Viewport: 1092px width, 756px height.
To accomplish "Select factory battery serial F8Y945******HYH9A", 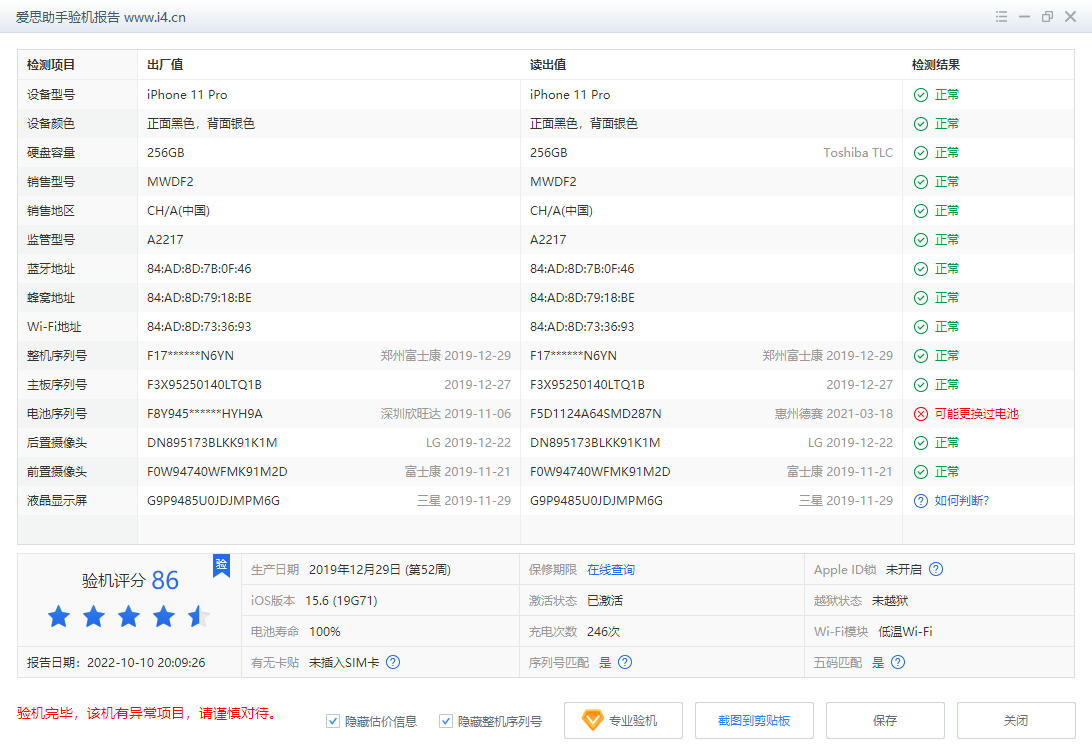I will tap(205, 414).
